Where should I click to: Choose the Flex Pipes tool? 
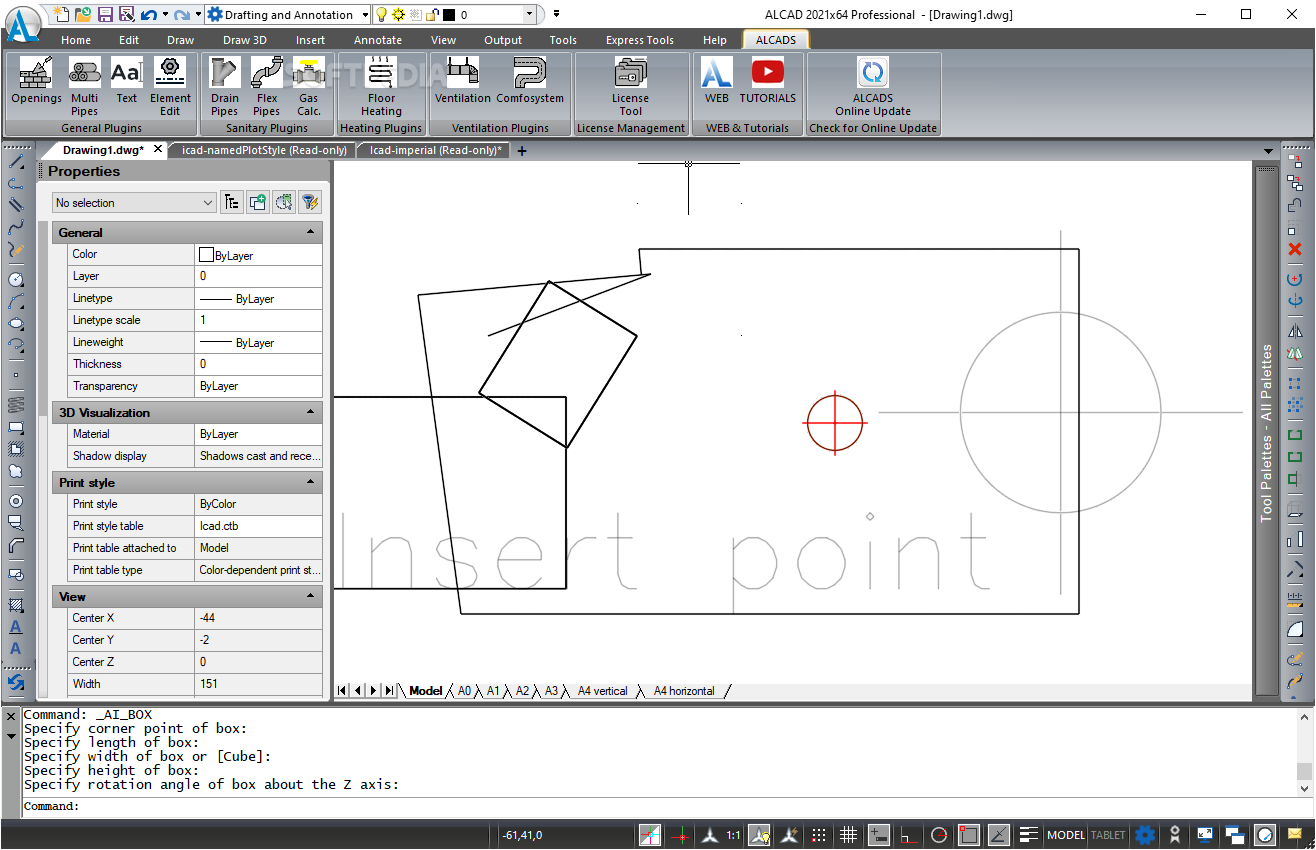(x=267, y=86)
